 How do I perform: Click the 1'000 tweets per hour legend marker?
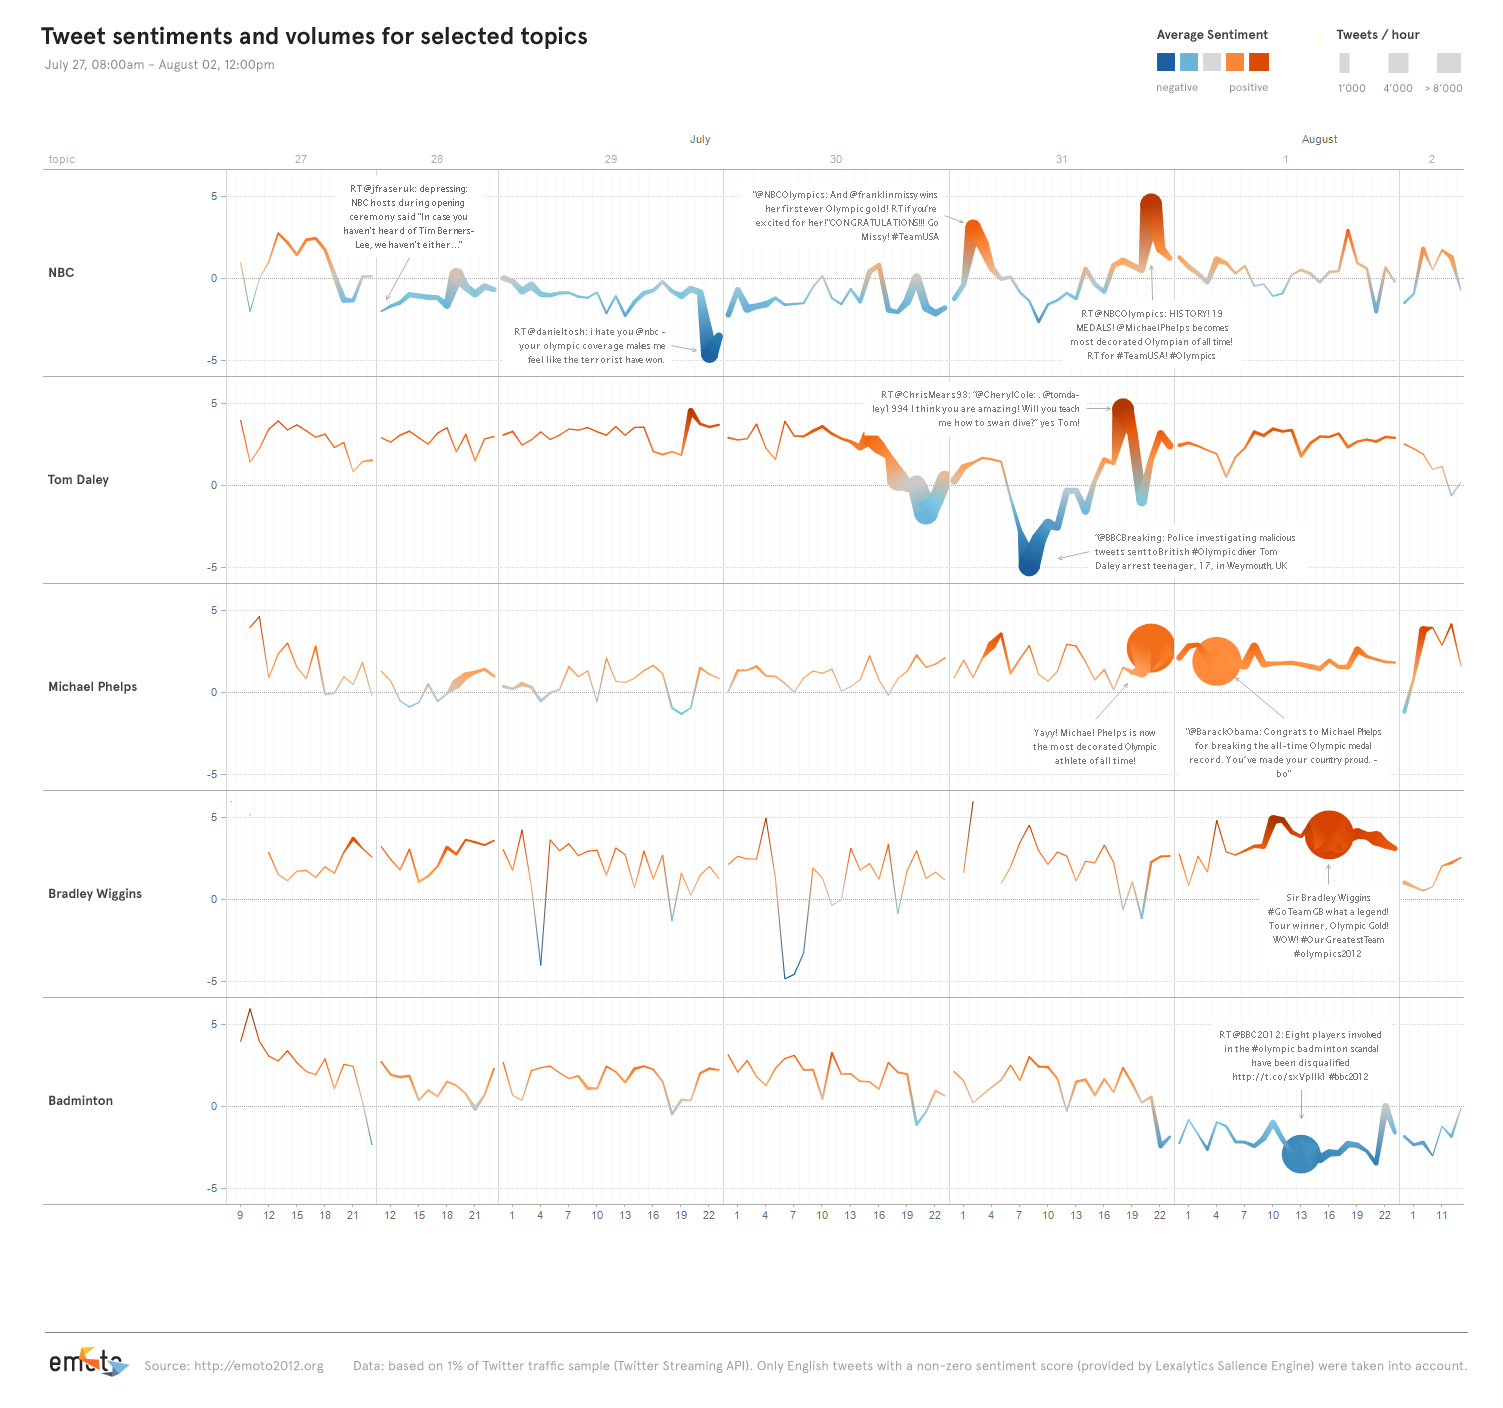[1344, 63]
